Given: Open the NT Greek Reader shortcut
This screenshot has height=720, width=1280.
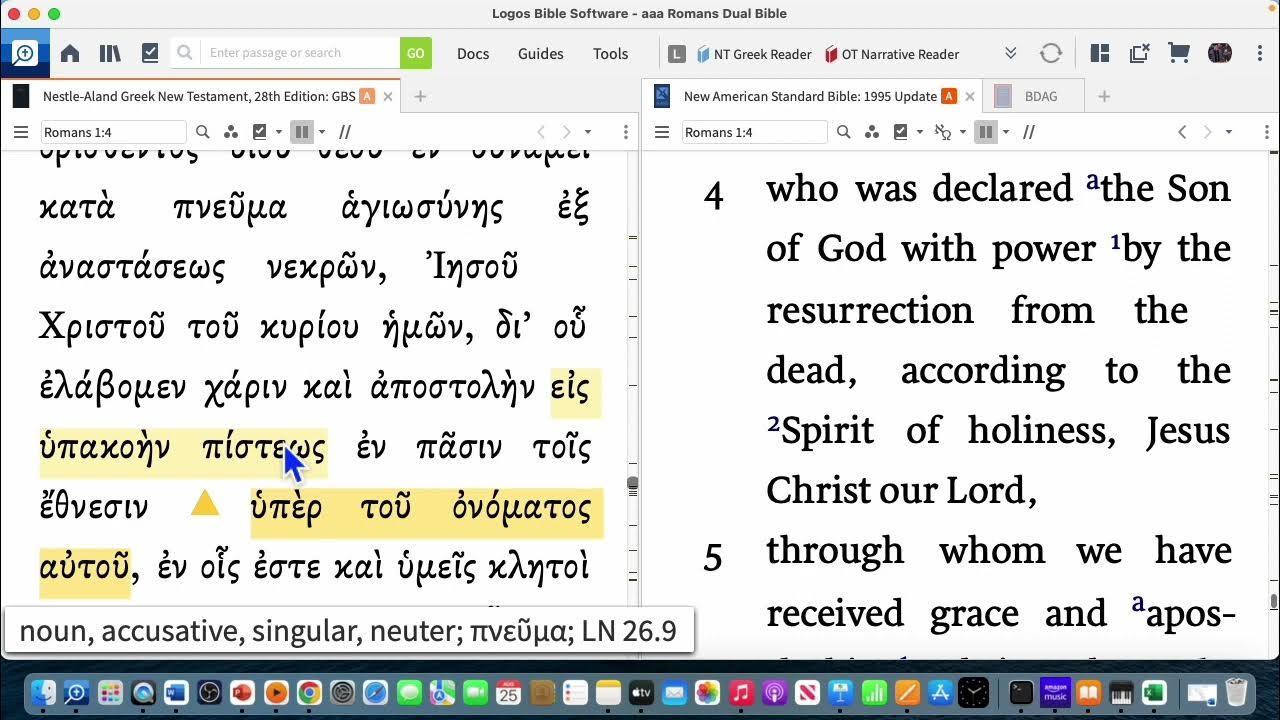Looking at the screenshot, I should [754, 54].
